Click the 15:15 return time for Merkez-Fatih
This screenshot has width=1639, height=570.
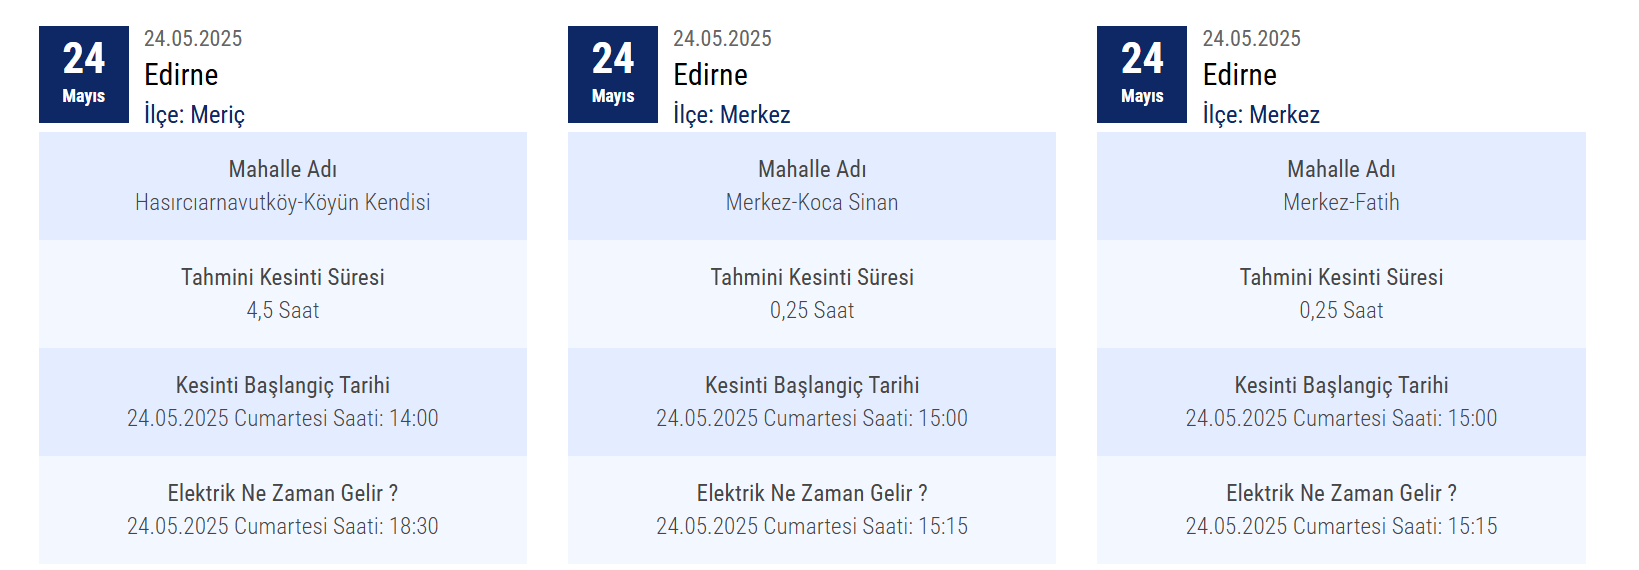(x=1341, y=526)
